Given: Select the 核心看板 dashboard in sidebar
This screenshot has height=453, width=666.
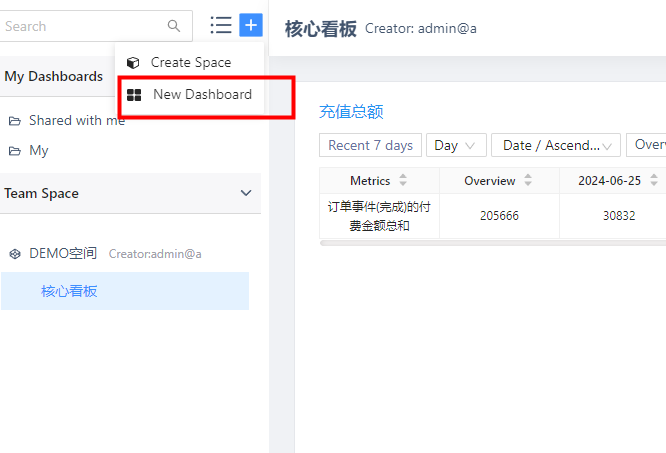Looking at the screenshot, I should (x=69, y=291).
